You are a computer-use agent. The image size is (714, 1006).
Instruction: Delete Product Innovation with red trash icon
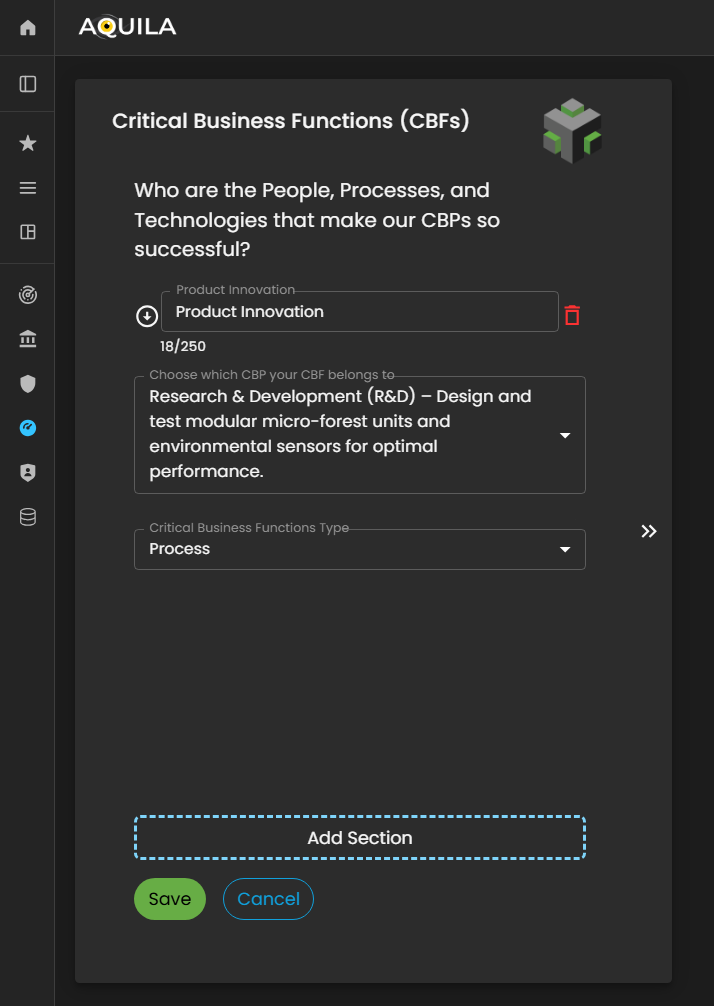click(572, 315)
